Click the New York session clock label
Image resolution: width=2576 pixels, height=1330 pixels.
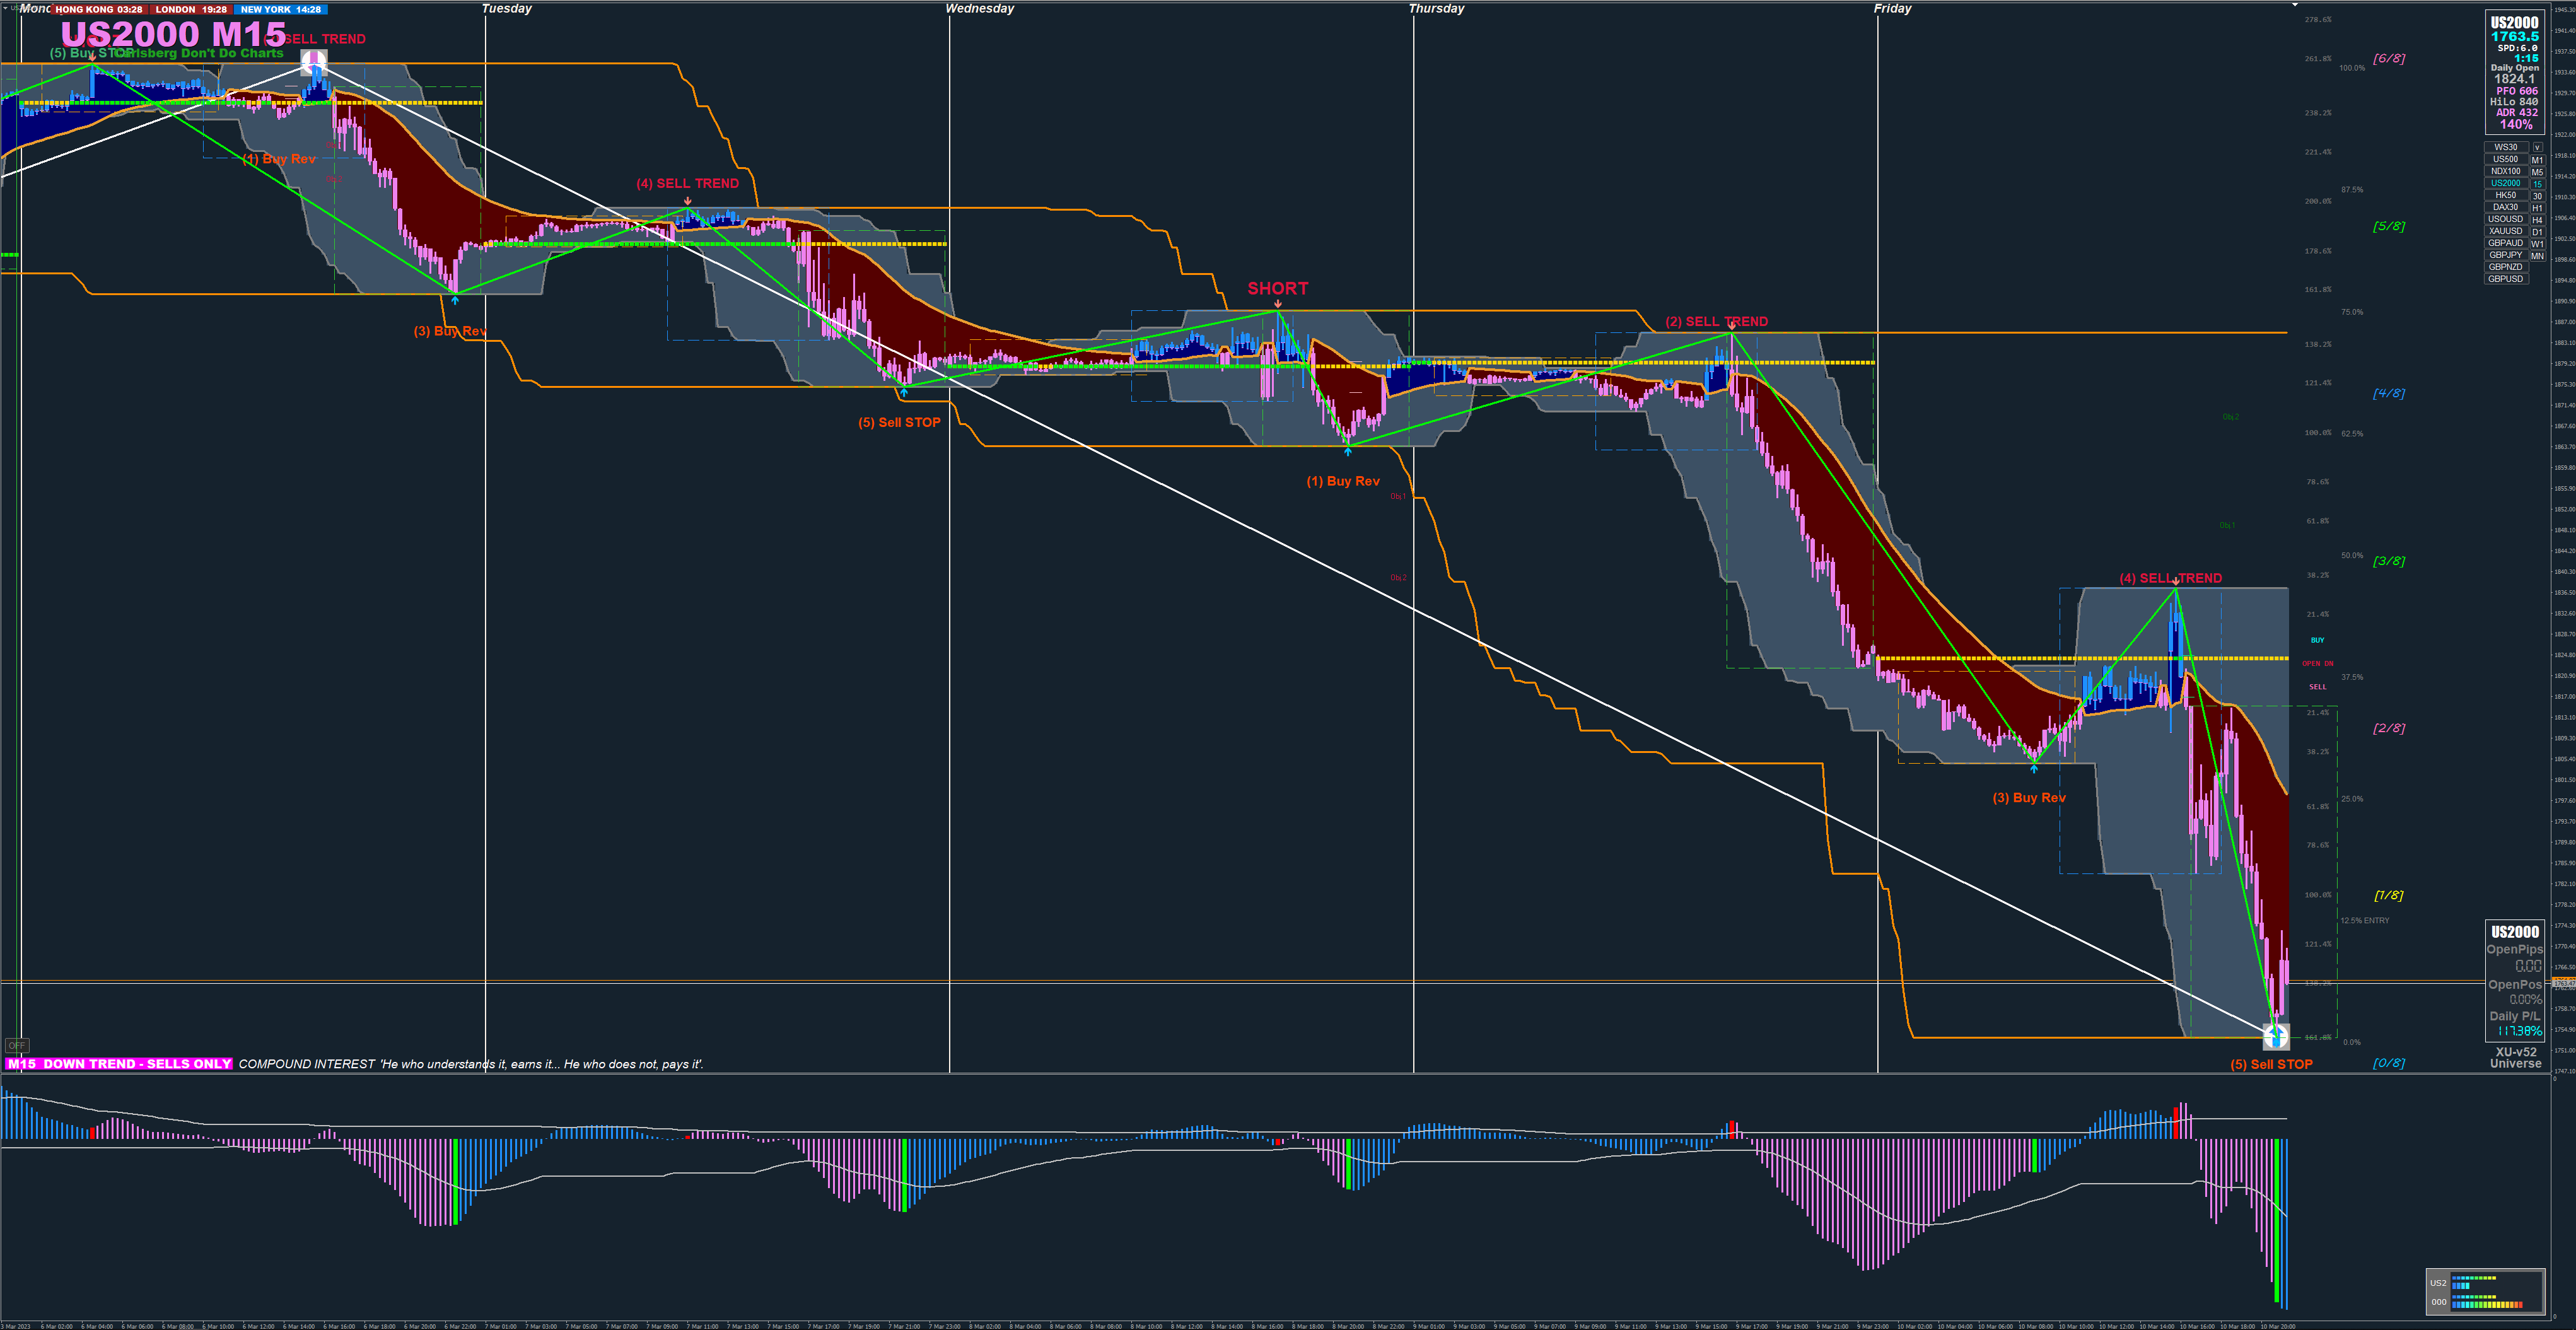click(x=281, y=9)
